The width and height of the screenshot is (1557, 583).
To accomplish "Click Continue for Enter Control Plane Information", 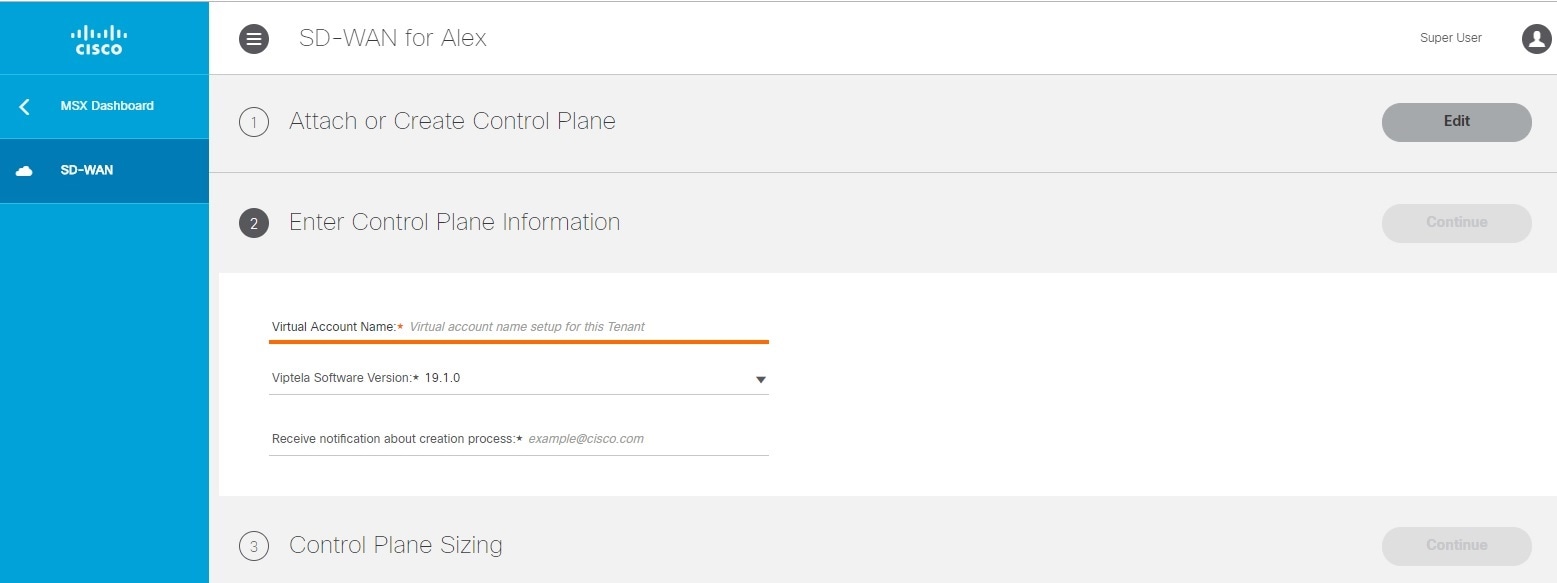I will 1456,223.
